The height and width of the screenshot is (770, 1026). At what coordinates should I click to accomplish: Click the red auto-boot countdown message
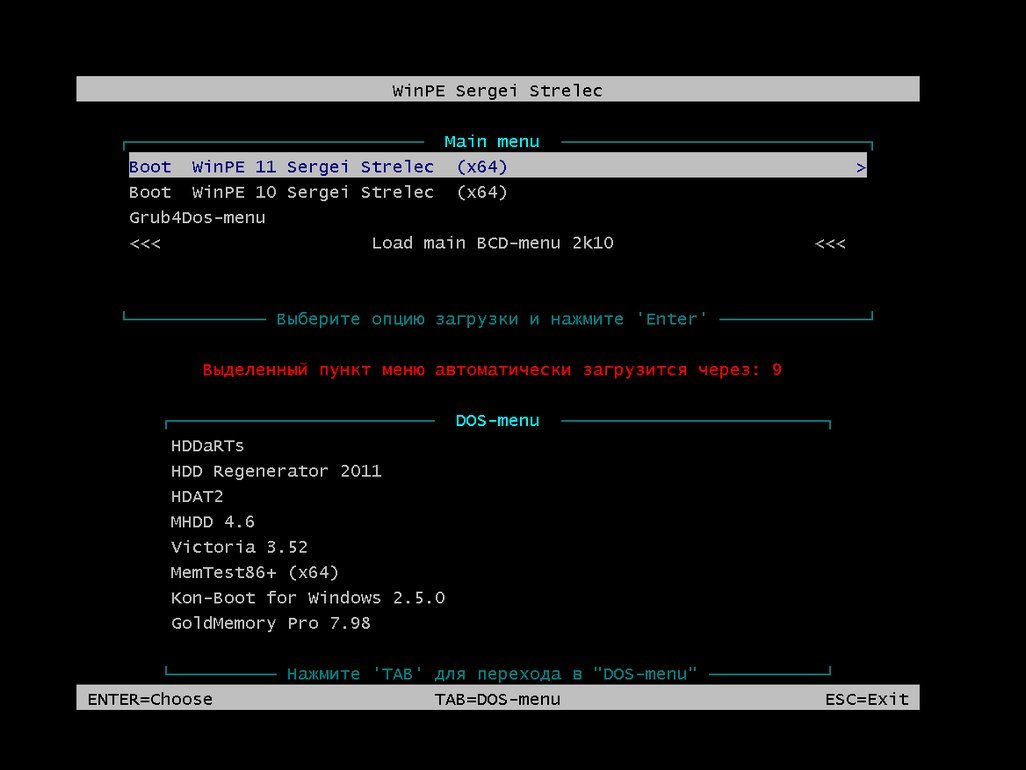click(x=492, y=370)
